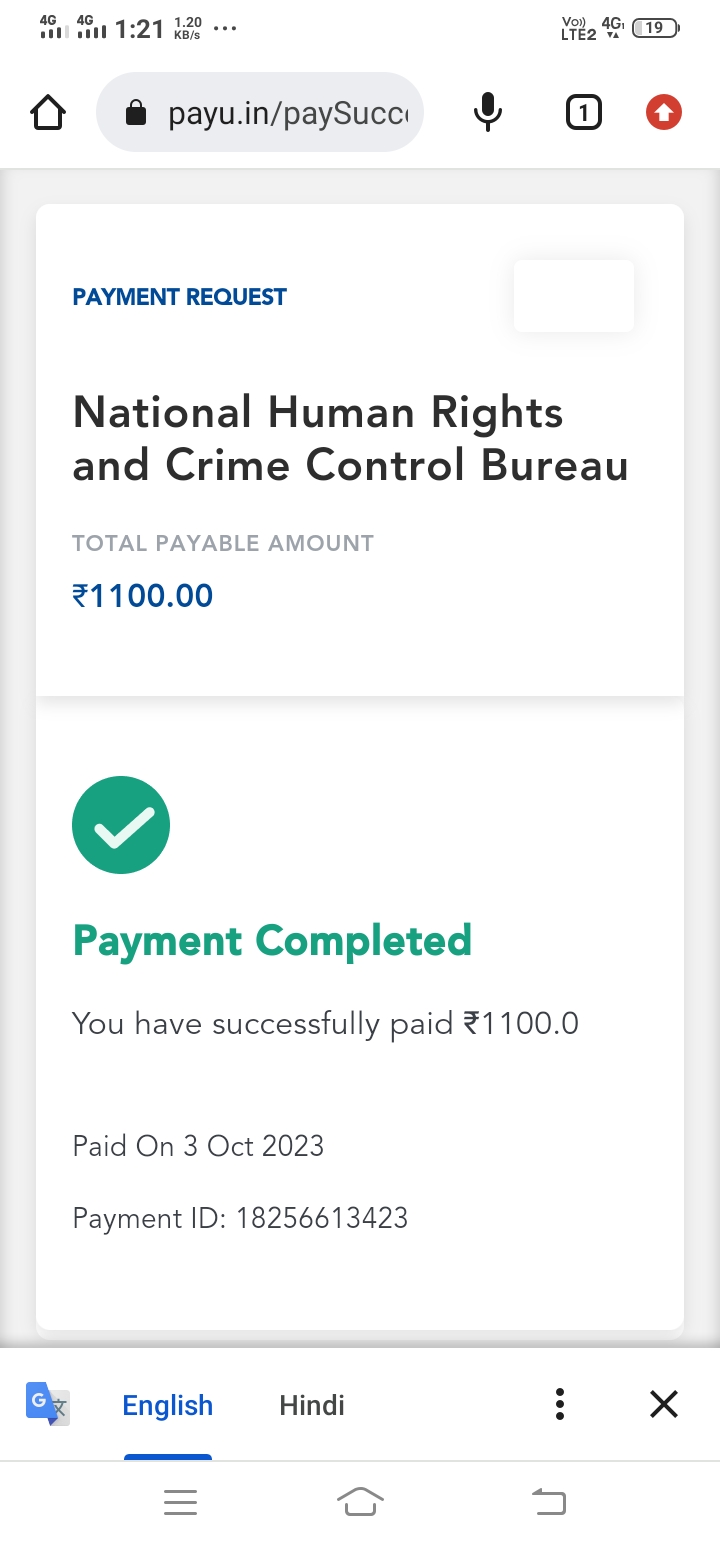Open the tab switcher showing 1 tab
720x1544 pixels.
tap(583, 113)
